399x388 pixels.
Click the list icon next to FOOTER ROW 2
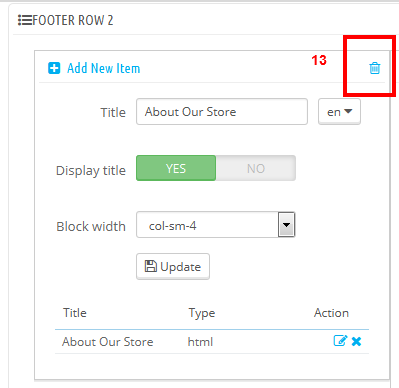[25, 20]
